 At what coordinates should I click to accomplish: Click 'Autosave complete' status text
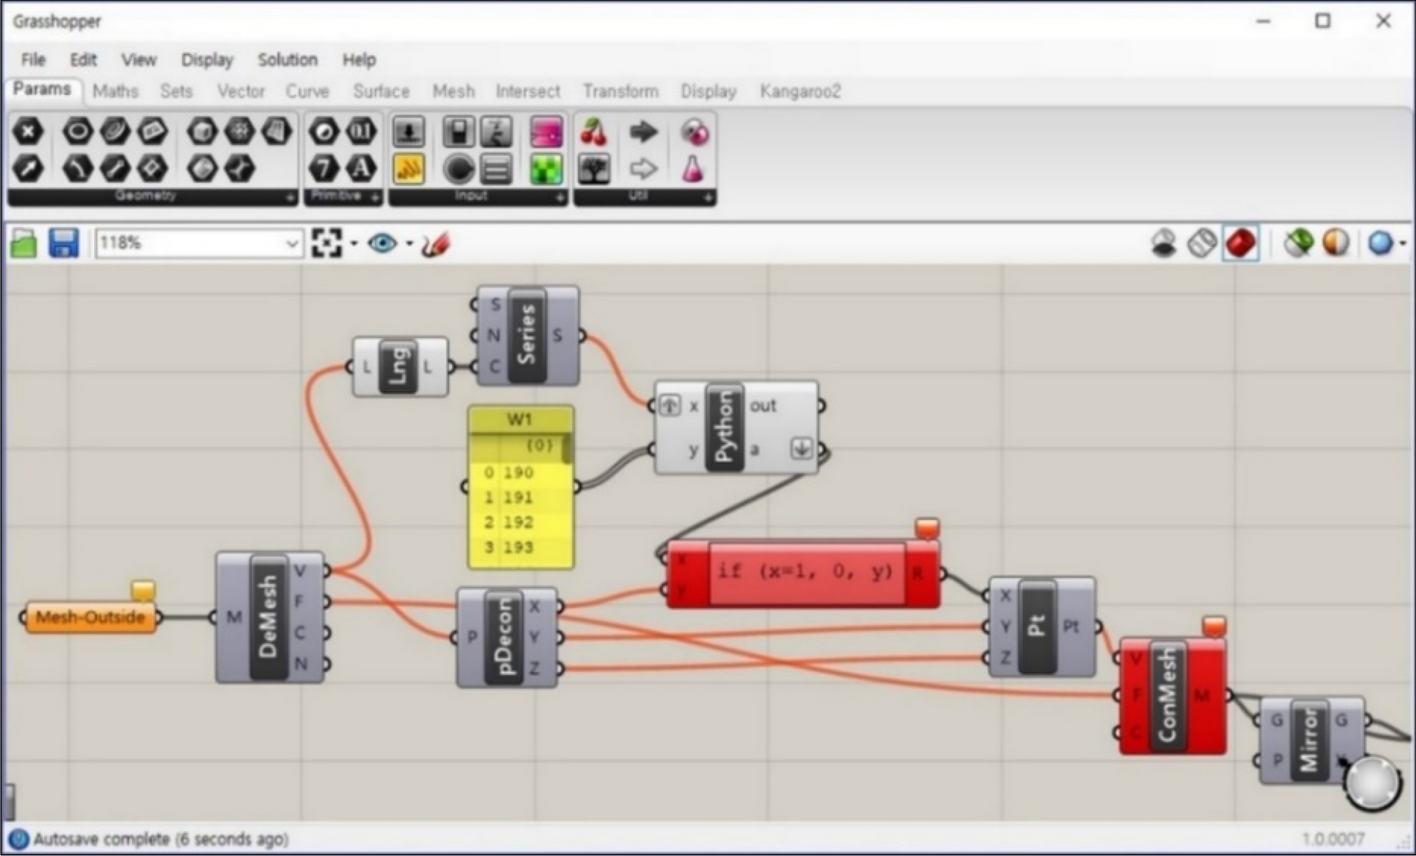point(161,839)
